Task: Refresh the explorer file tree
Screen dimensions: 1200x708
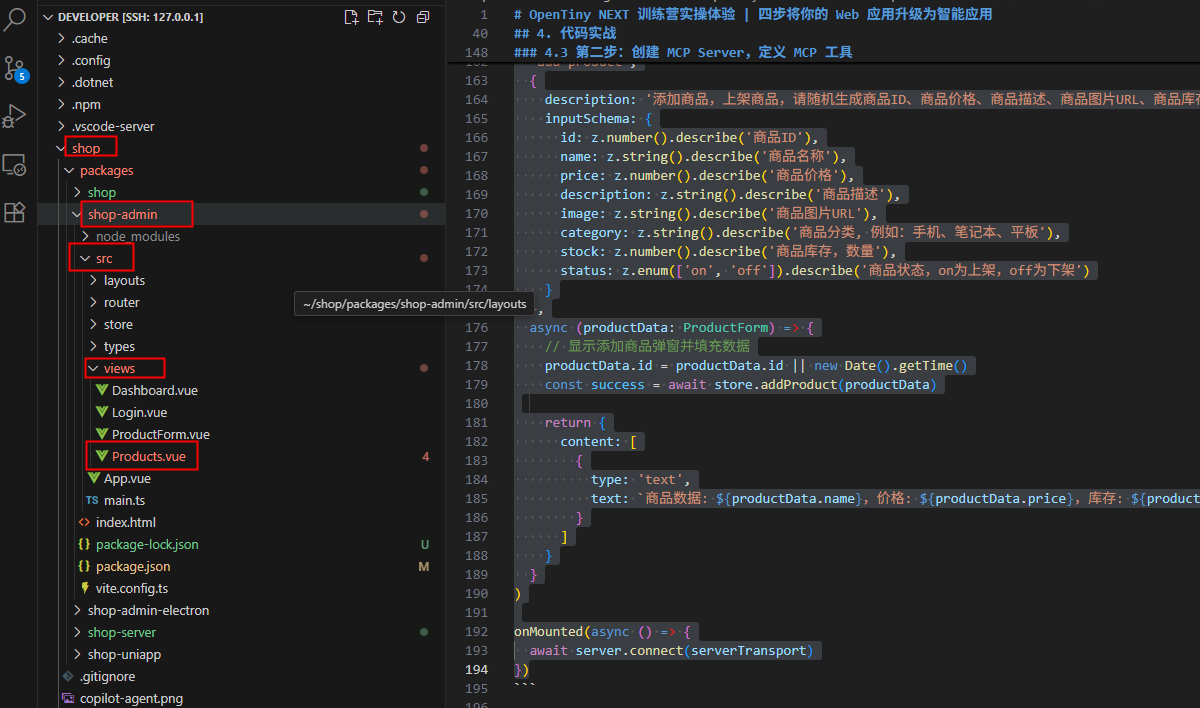Action: tap(399, 17)
